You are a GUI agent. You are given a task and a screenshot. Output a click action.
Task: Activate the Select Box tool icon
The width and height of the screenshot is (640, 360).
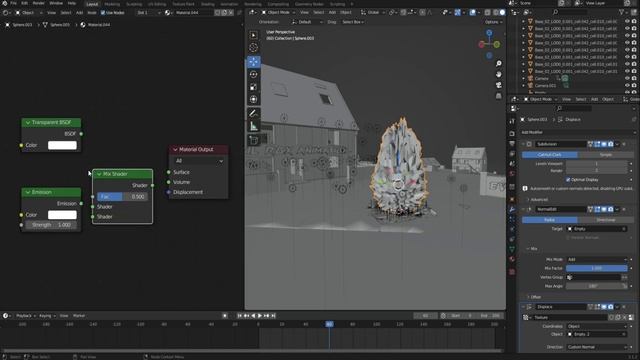[x=253, y=35]
